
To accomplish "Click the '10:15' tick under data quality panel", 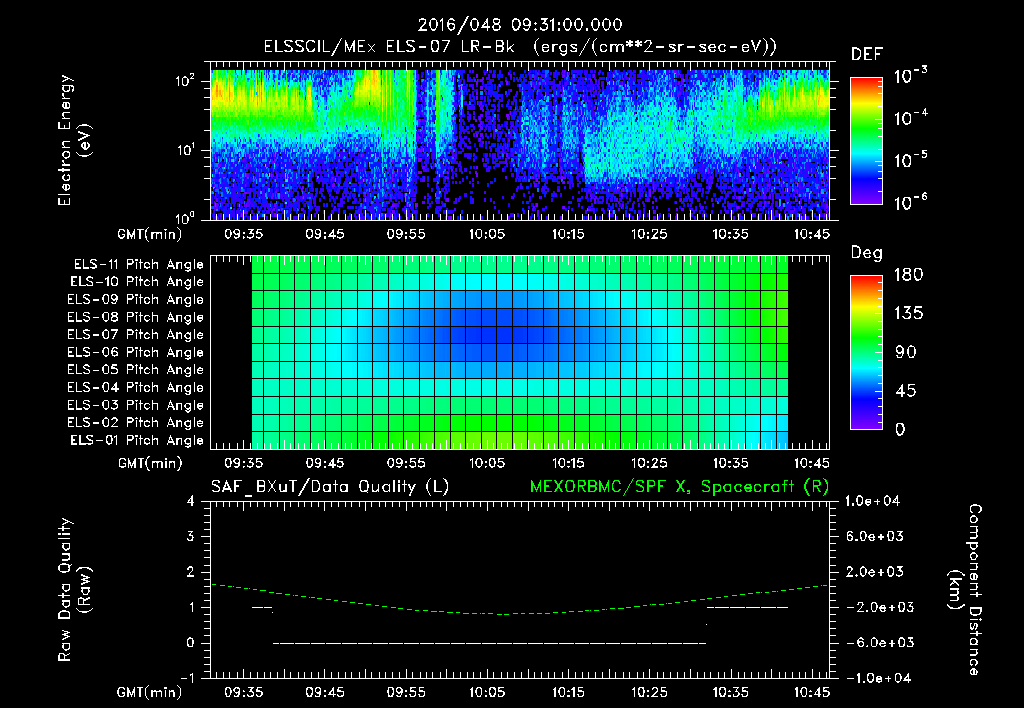I will tap(568, 692).
